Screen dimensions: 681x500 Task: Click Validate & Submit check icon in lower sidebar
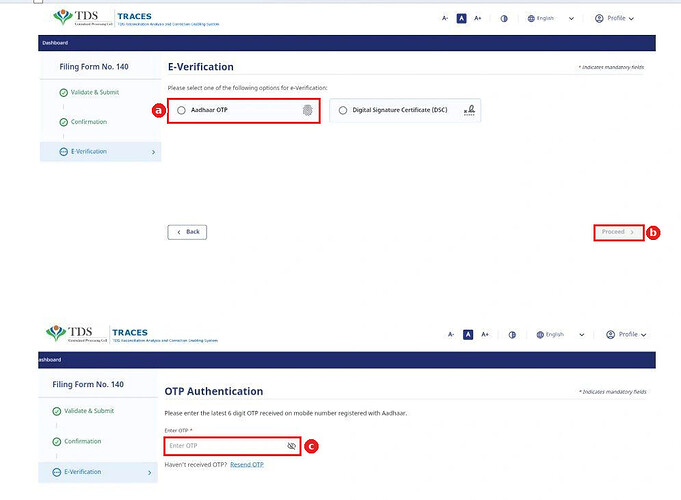click(56, 411)
